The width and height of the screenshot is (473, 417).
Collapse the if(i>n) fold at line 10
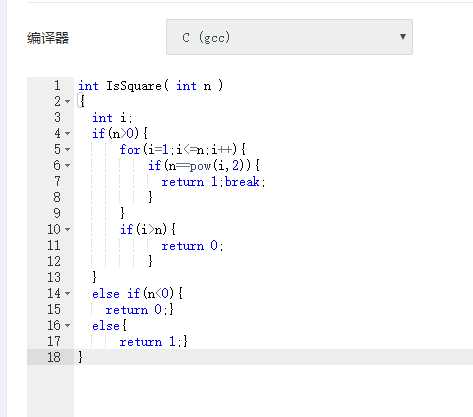[x=68, y=229]
